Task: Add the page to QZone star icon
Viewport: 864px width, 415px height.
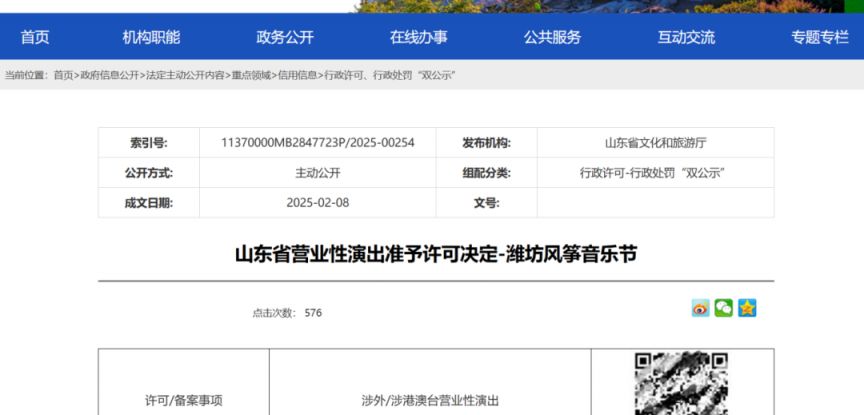Action: [747, 308]
